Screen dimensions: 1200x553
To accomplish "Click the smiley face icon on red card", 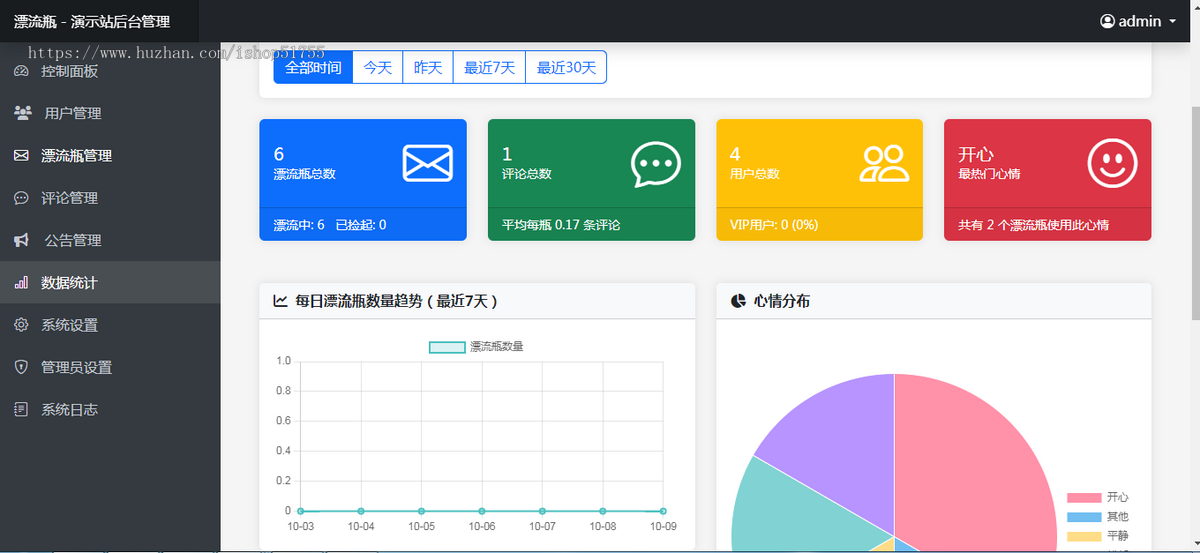I will pos(1113,163).
